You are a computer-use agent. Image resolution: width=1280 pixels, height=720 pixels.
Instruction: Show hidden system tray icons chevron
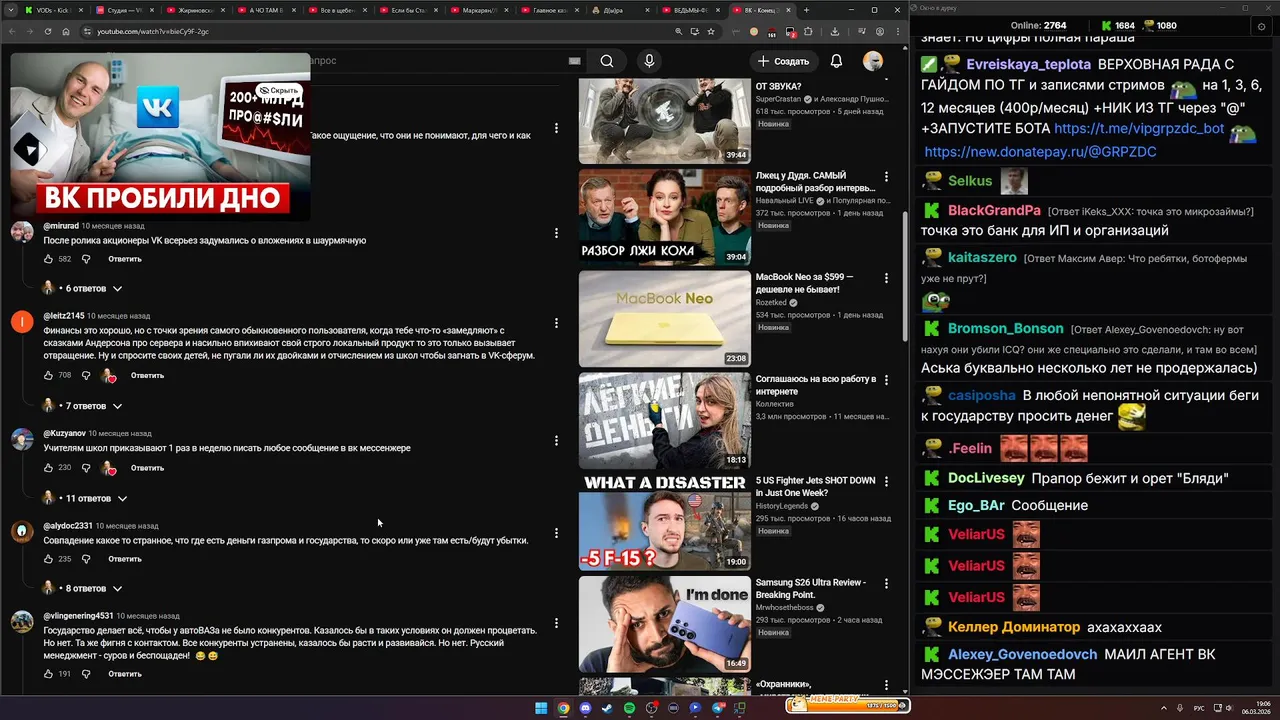1164,708
